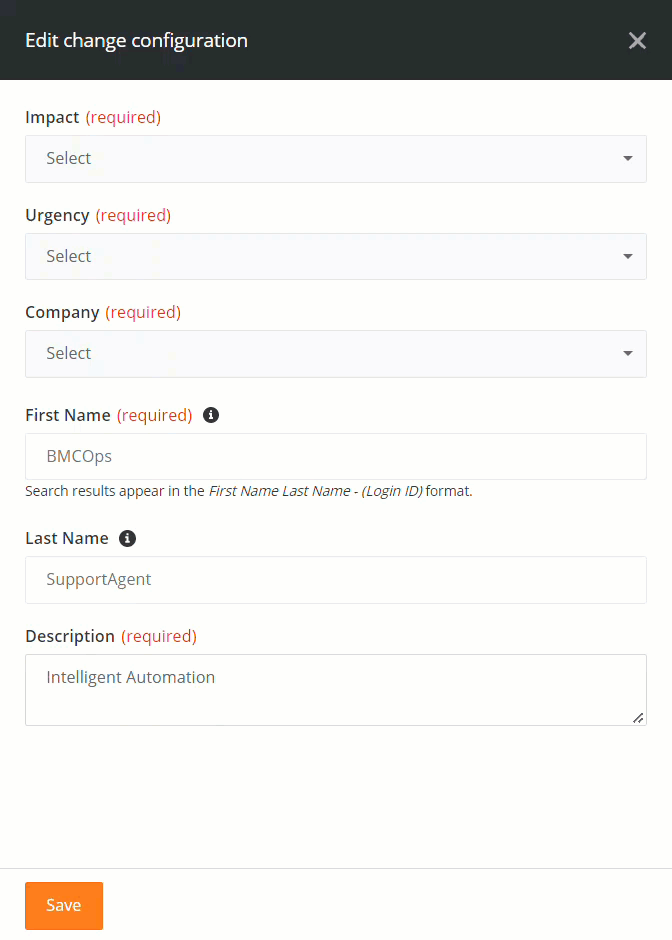The width and height of the screenshot is (672, 940).
Task: Click the Urgency dropdown caret arrow
Action: (x=628, y=257)
